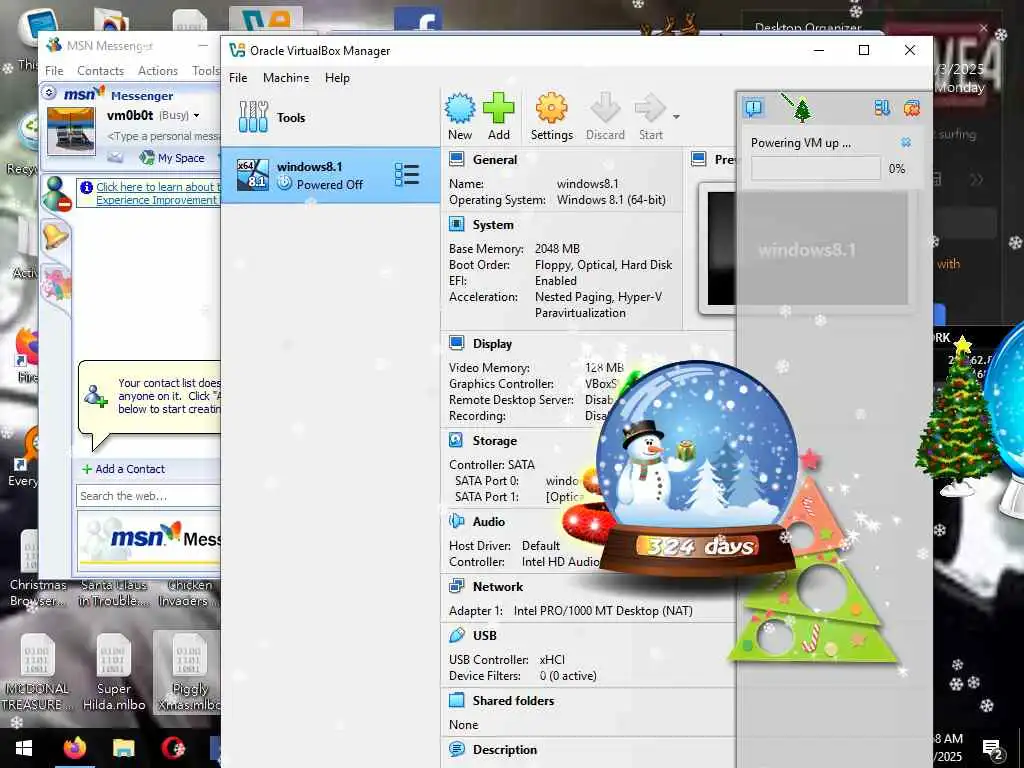Click the keep finished progresses icon
Image resolution: width=1024 pixels, height=768 pixels.
882,108
